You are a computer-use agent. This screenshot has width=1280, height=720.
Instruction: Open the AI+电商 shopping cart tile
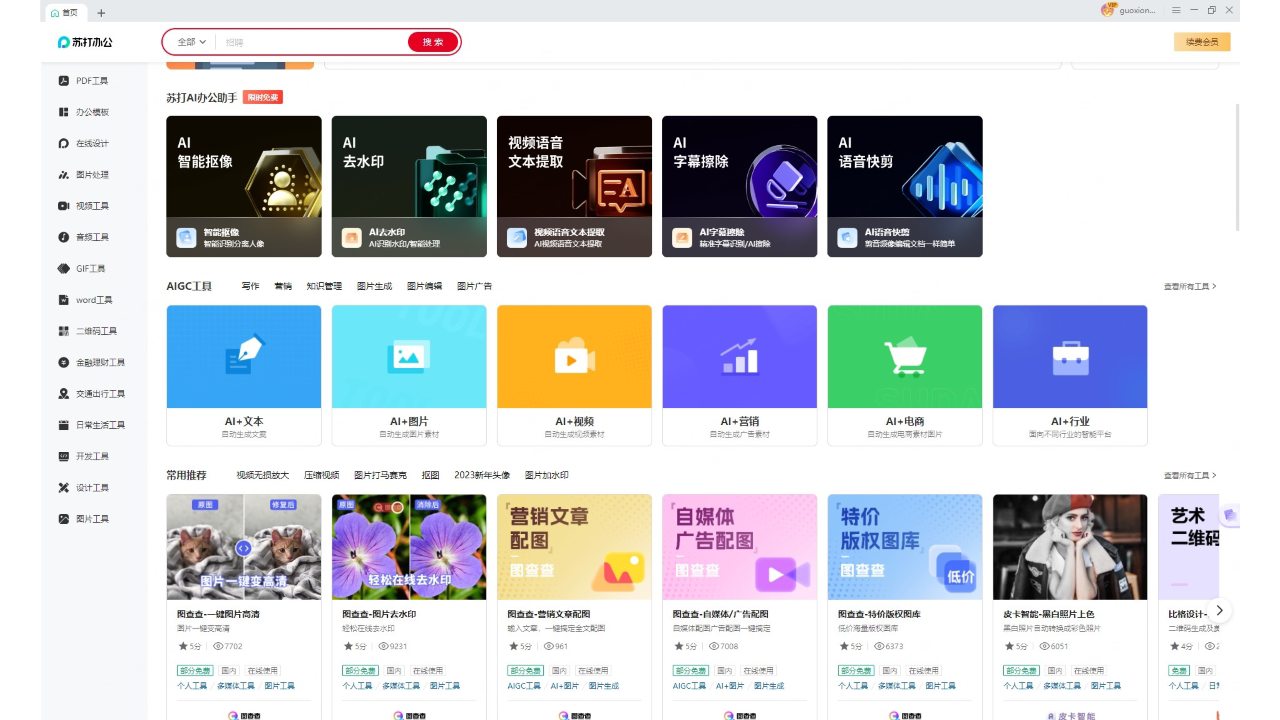(x=904, y=357)
